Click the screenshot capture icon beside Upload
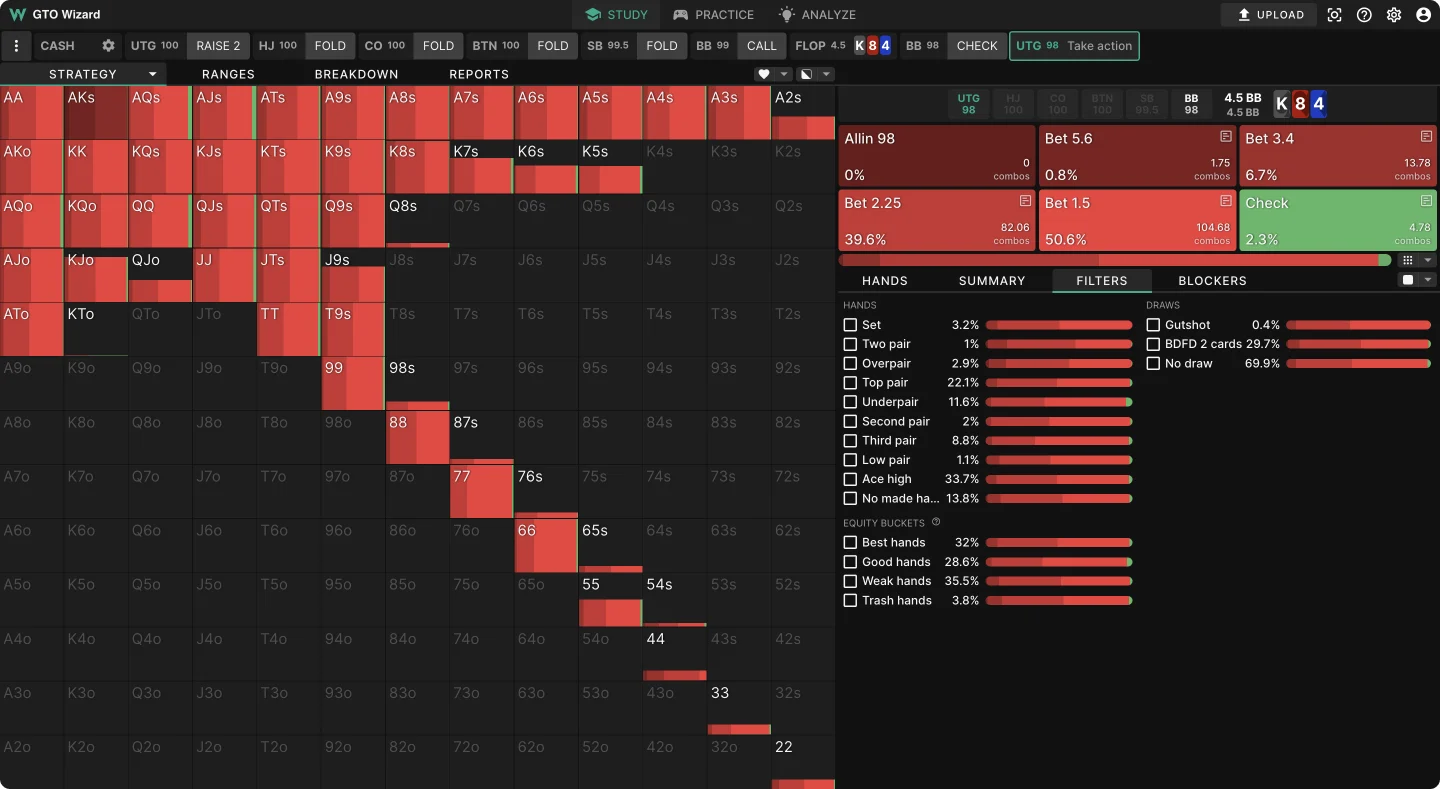The height and width of the screenshot is (789, 1440). pyautogui.click(x=1334, y=15)
